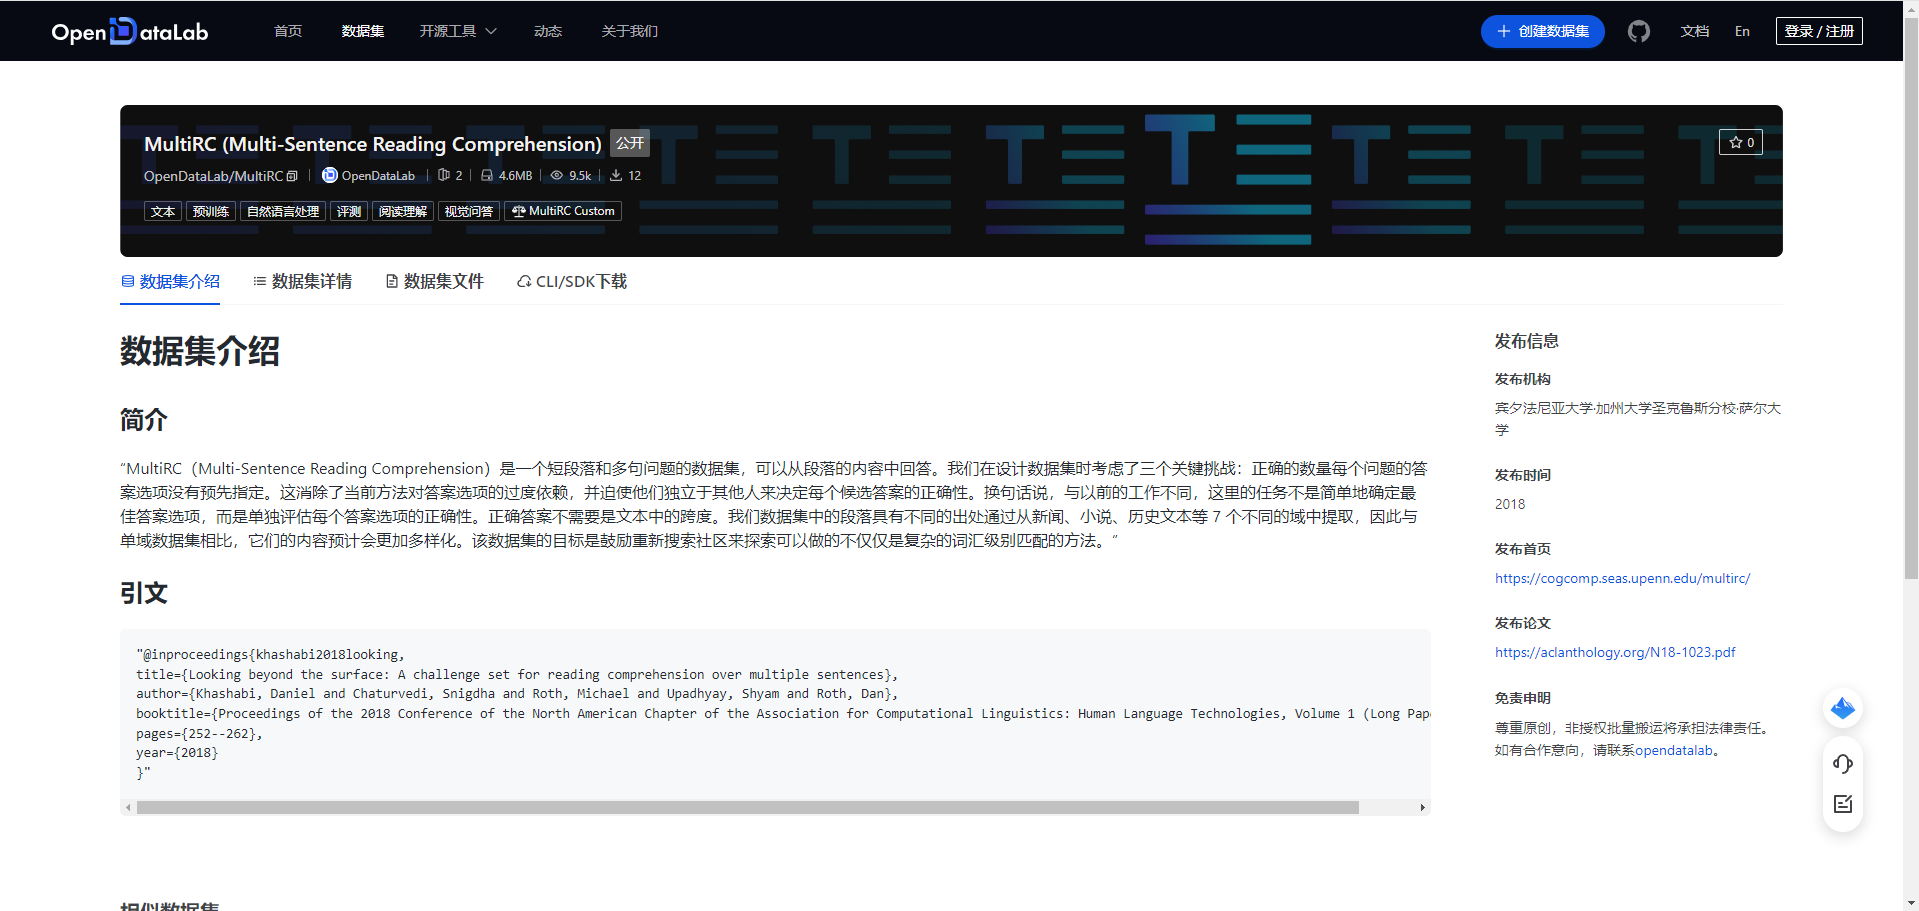Star the MultiRC dataset

(x=1741, y=142)
